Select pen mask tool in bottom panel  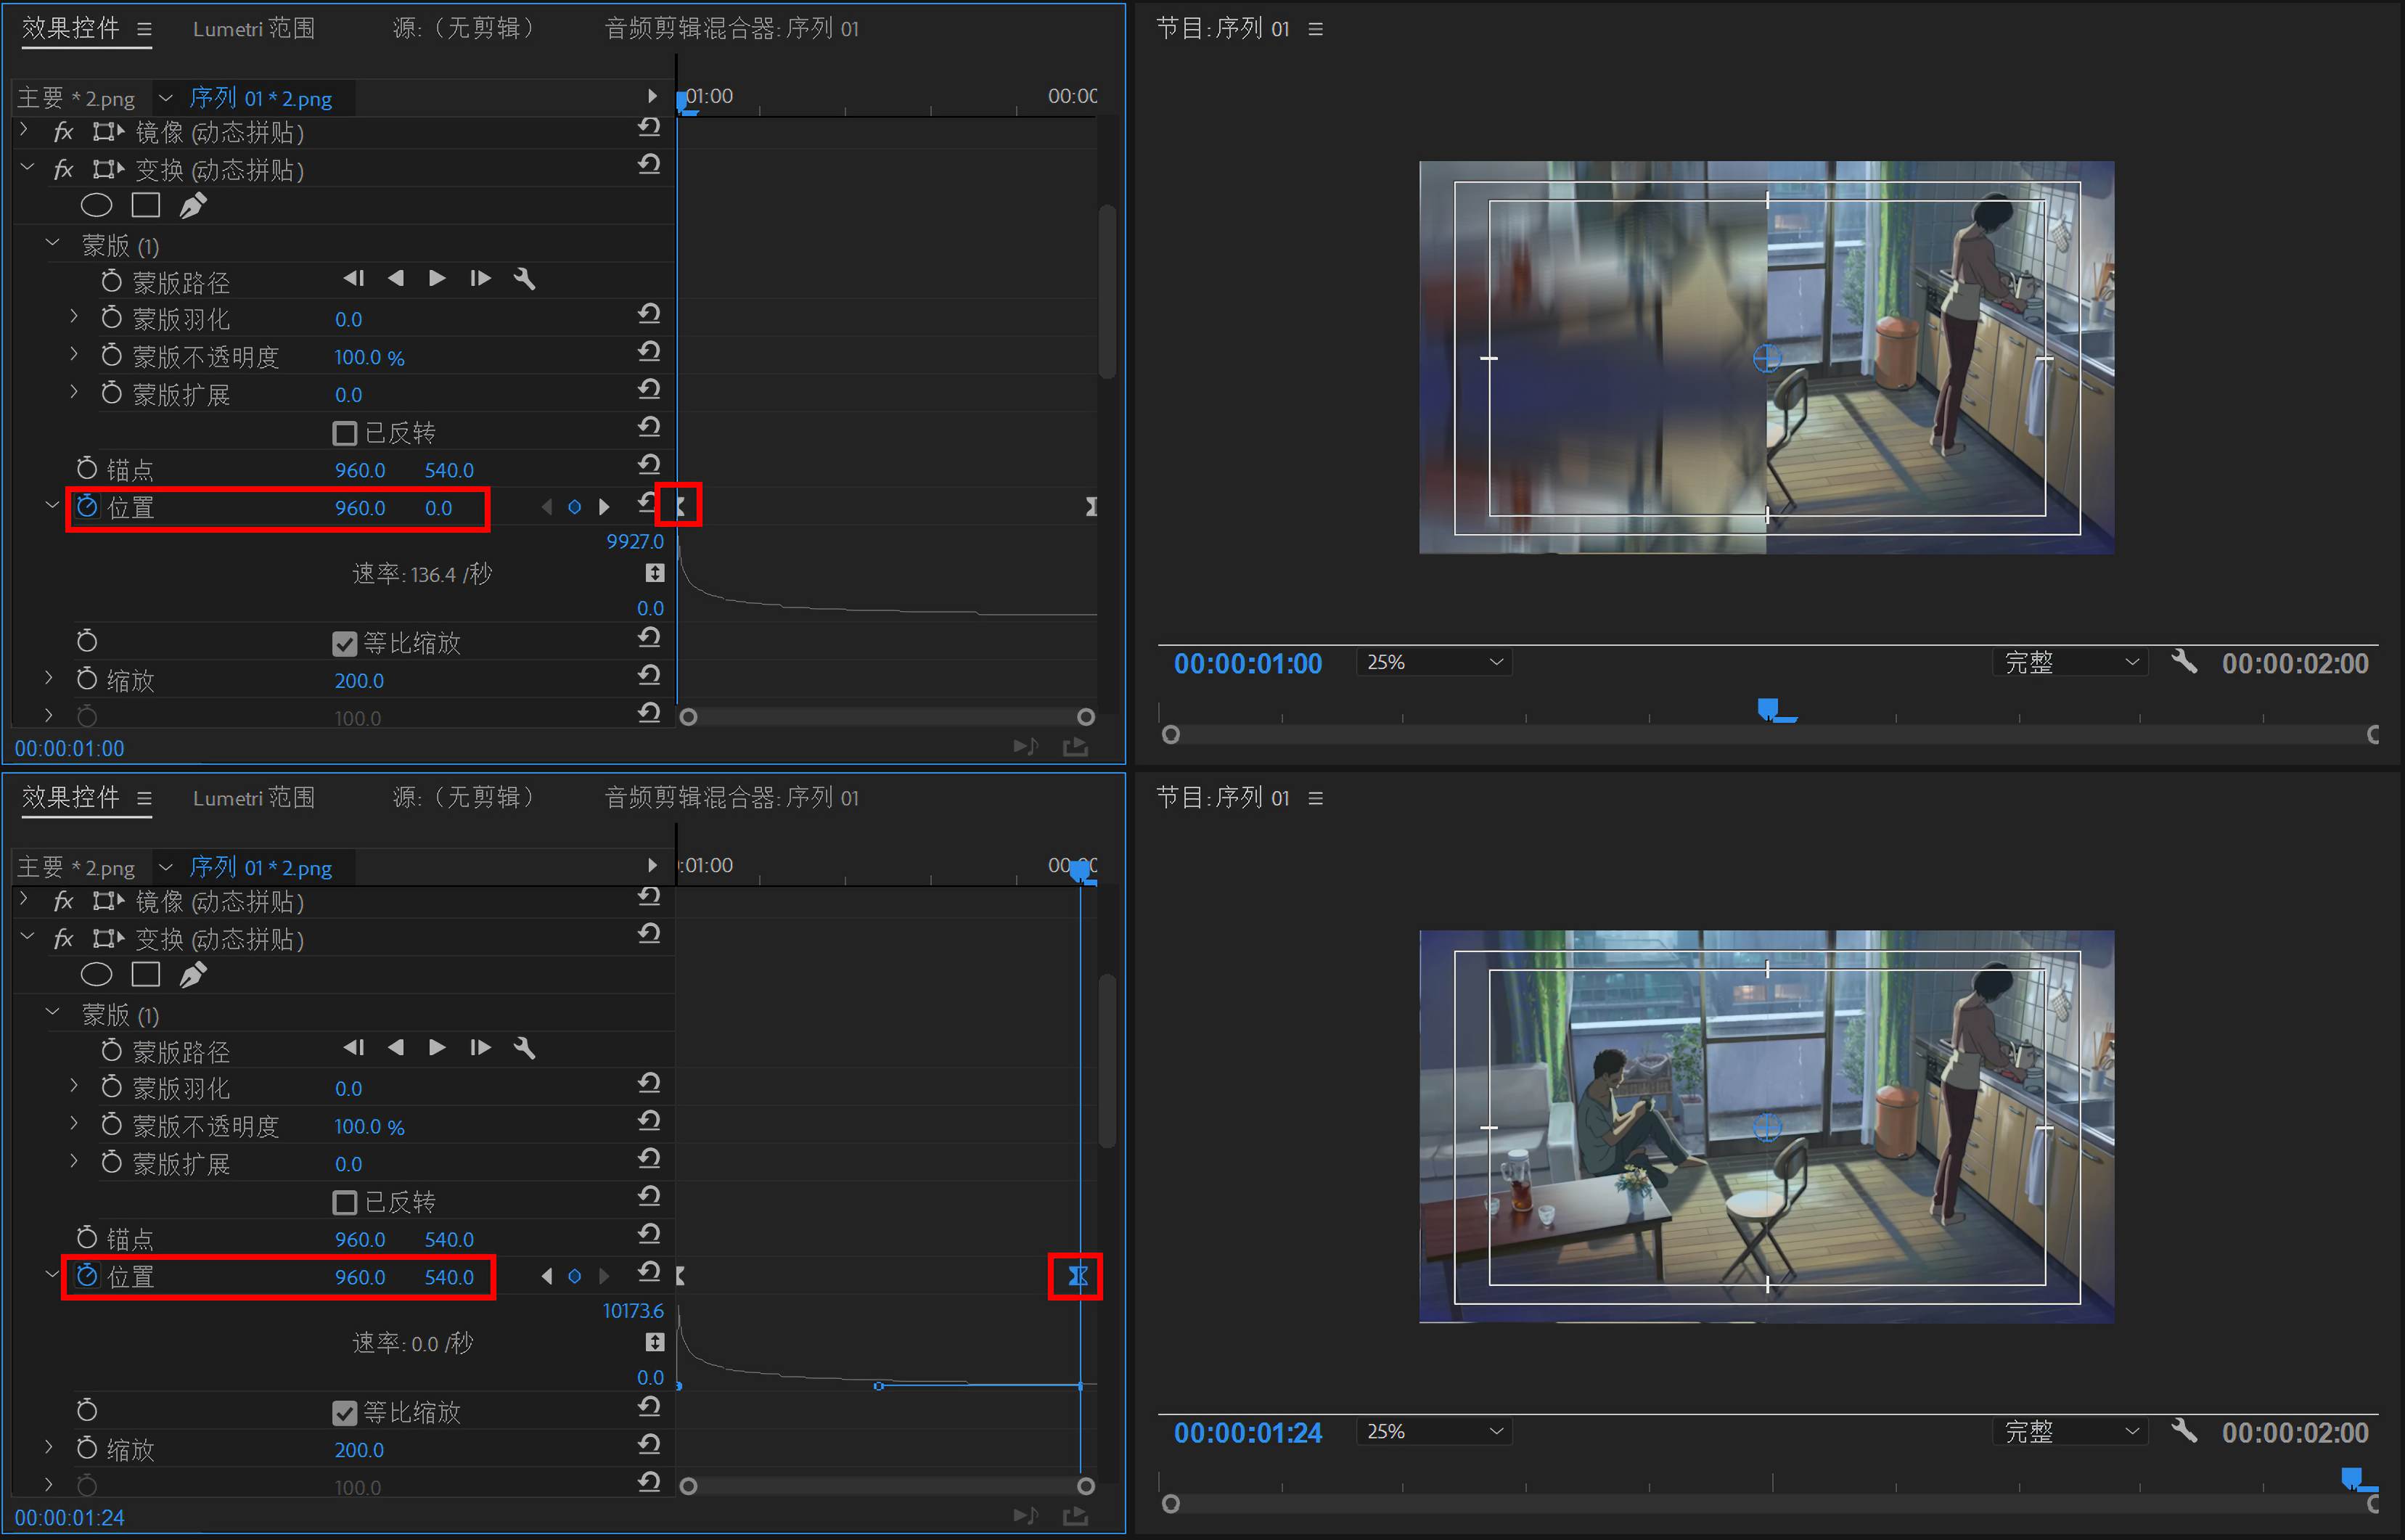(192, 974)
